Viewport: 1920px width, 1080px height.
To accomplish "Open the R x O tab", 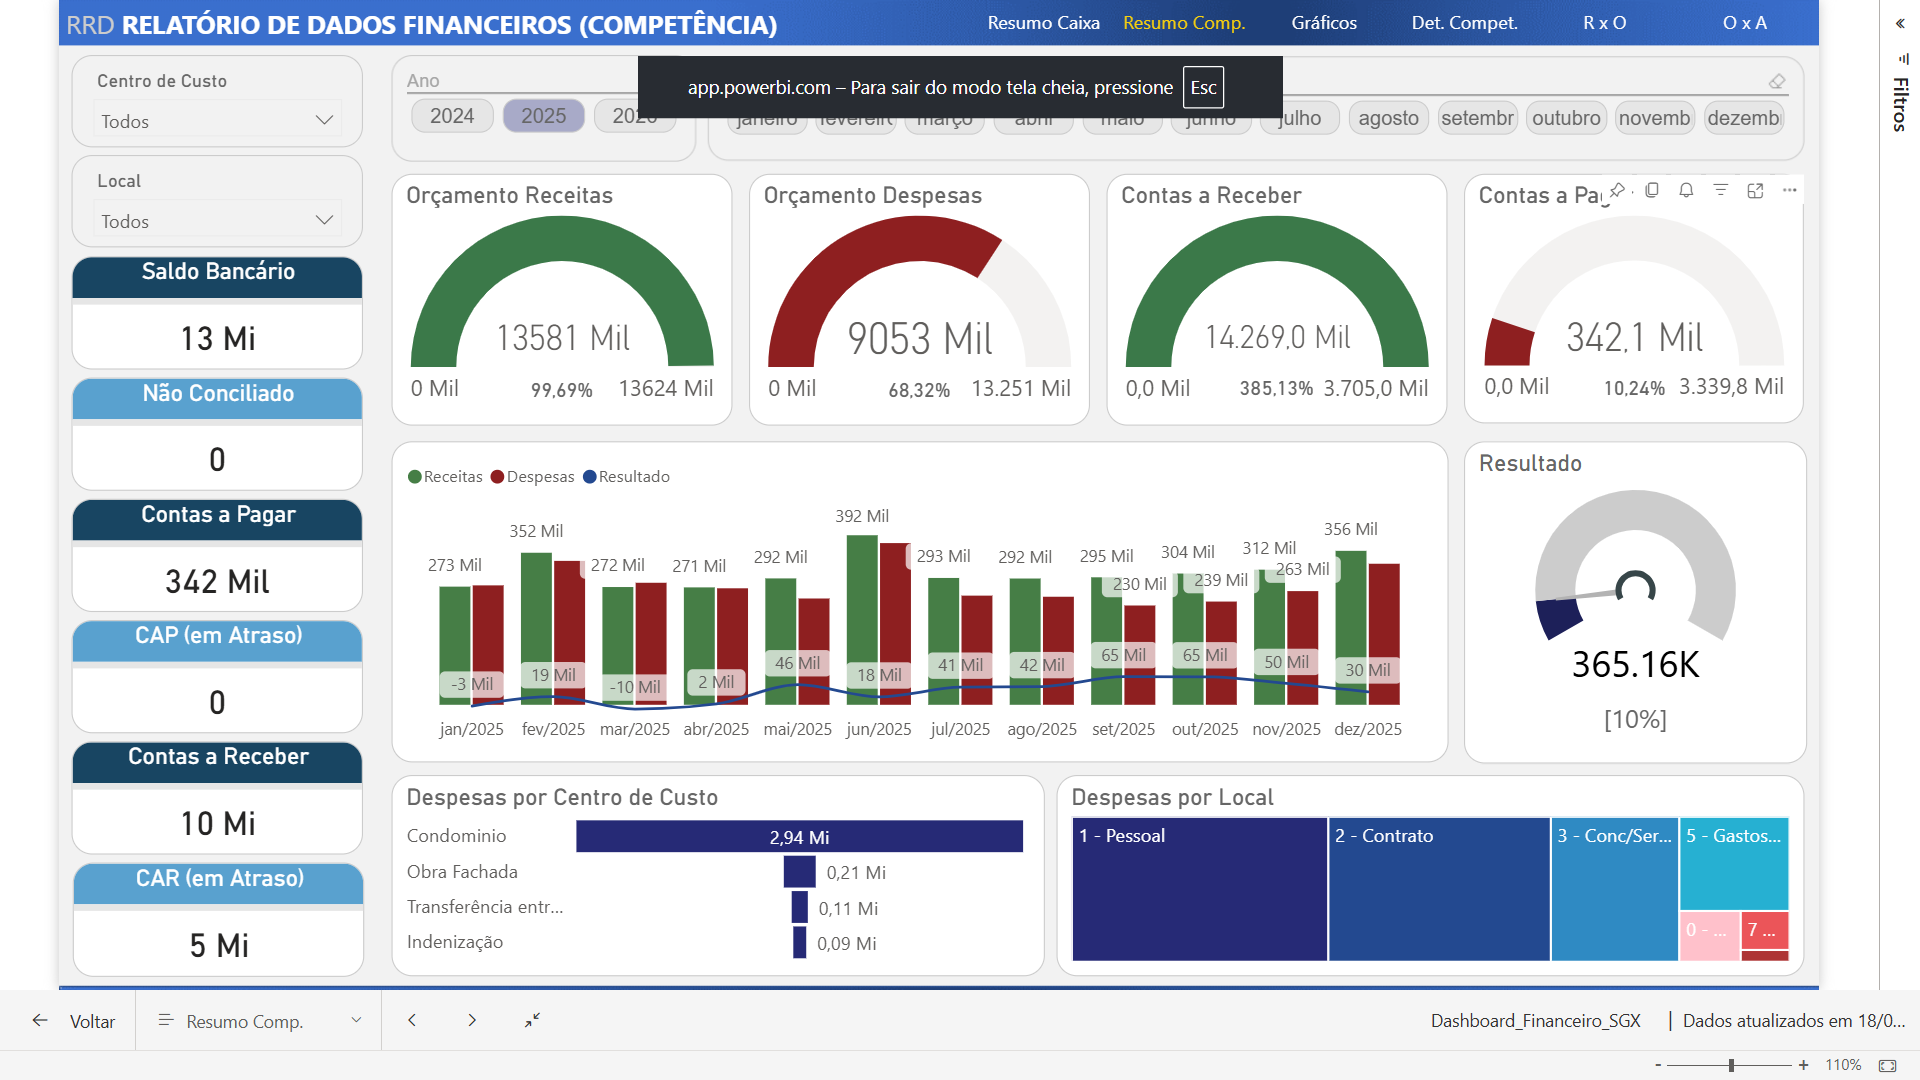I will pyautogui.click(x=1604, y=23).
